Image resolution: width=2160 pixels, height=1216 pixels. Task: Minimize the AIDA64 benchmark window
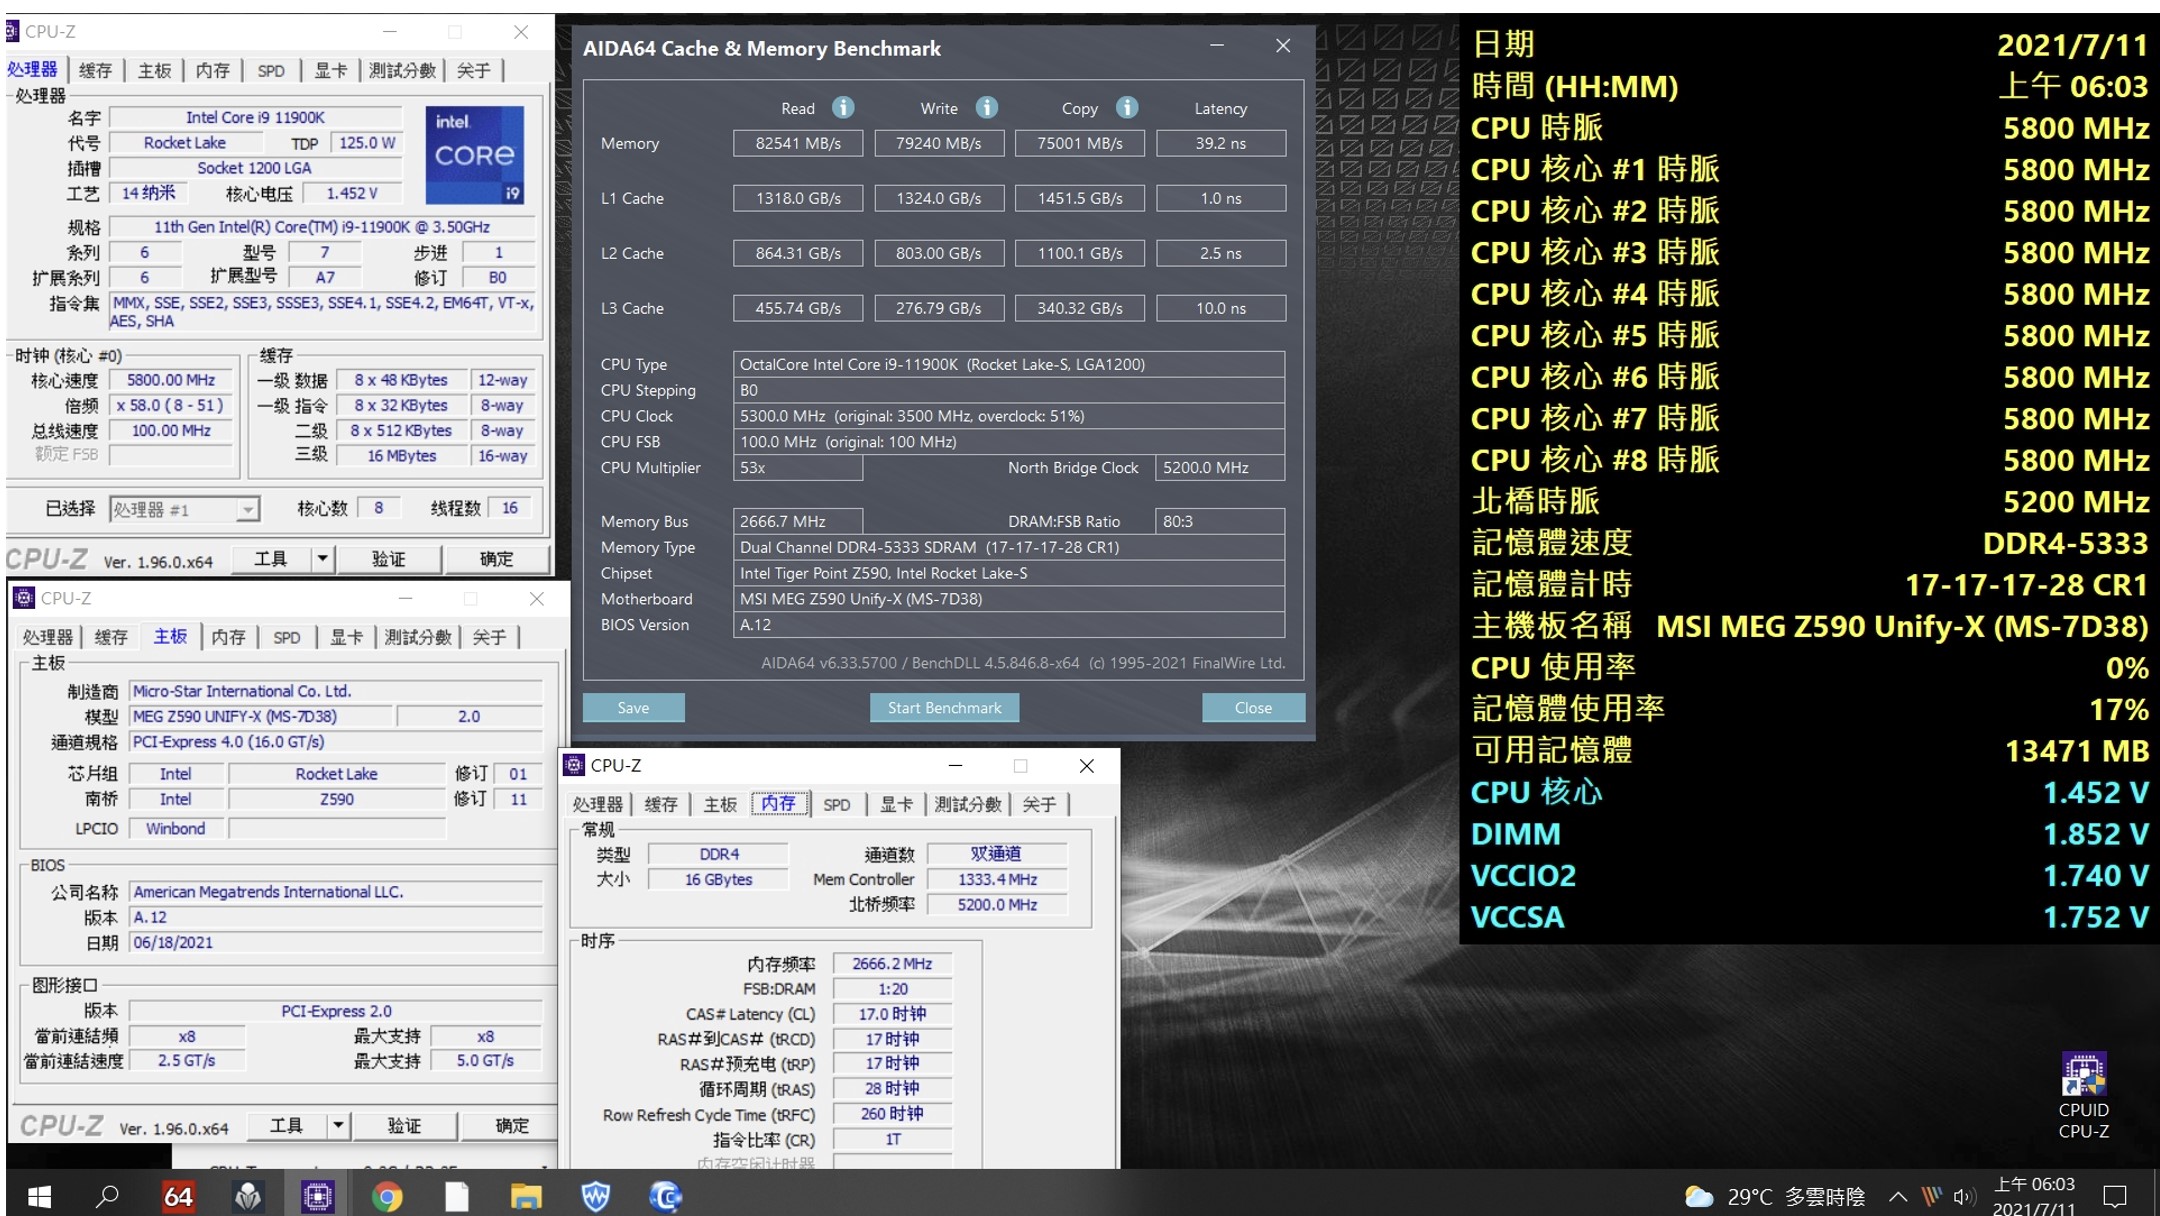coord(1217,46)
